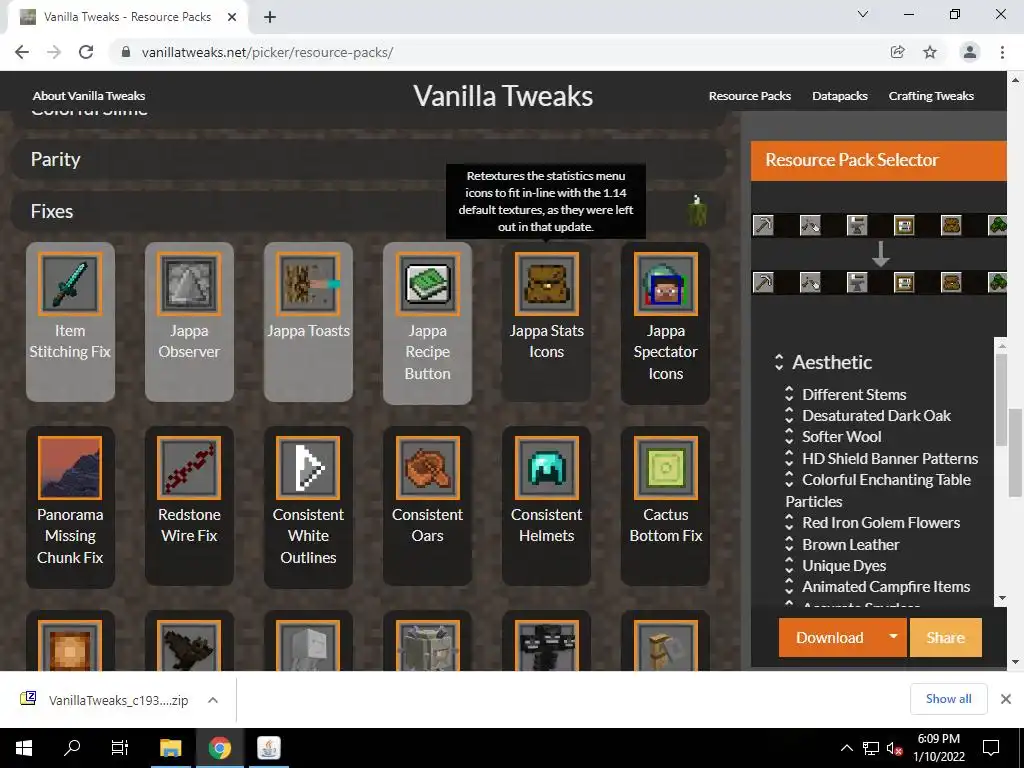Open Windows Start menu
The height and width of the screenshot is (768, 1024).
[24, 748]
